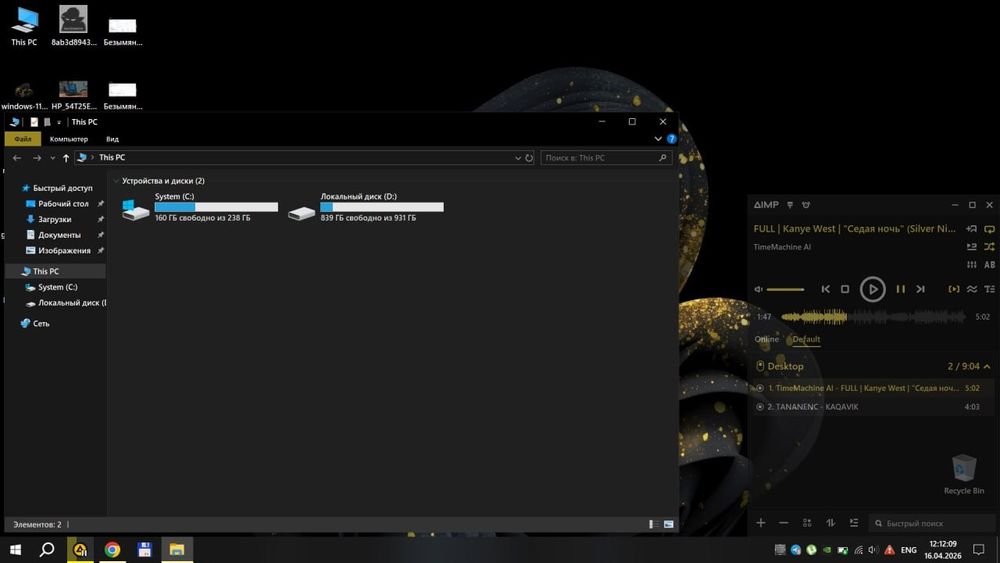The image size is (1000, 563).
Task: Open Chrome from the taskbar
Action: coord(112,550)
